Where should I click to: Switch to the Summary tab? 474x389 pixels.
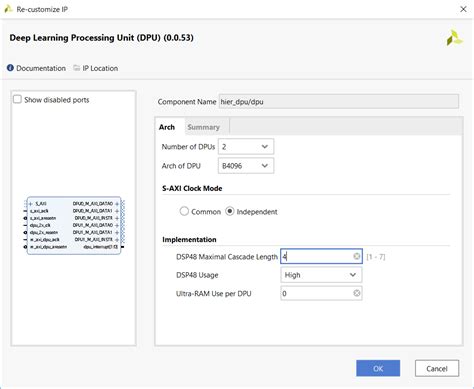(x=204, y=127)
